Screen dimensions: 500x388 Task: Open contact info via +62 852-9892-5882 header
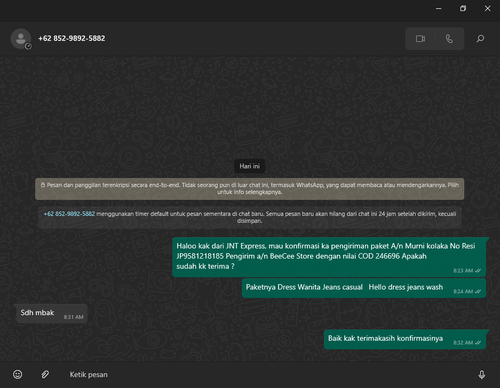click(x=72, y=38)
